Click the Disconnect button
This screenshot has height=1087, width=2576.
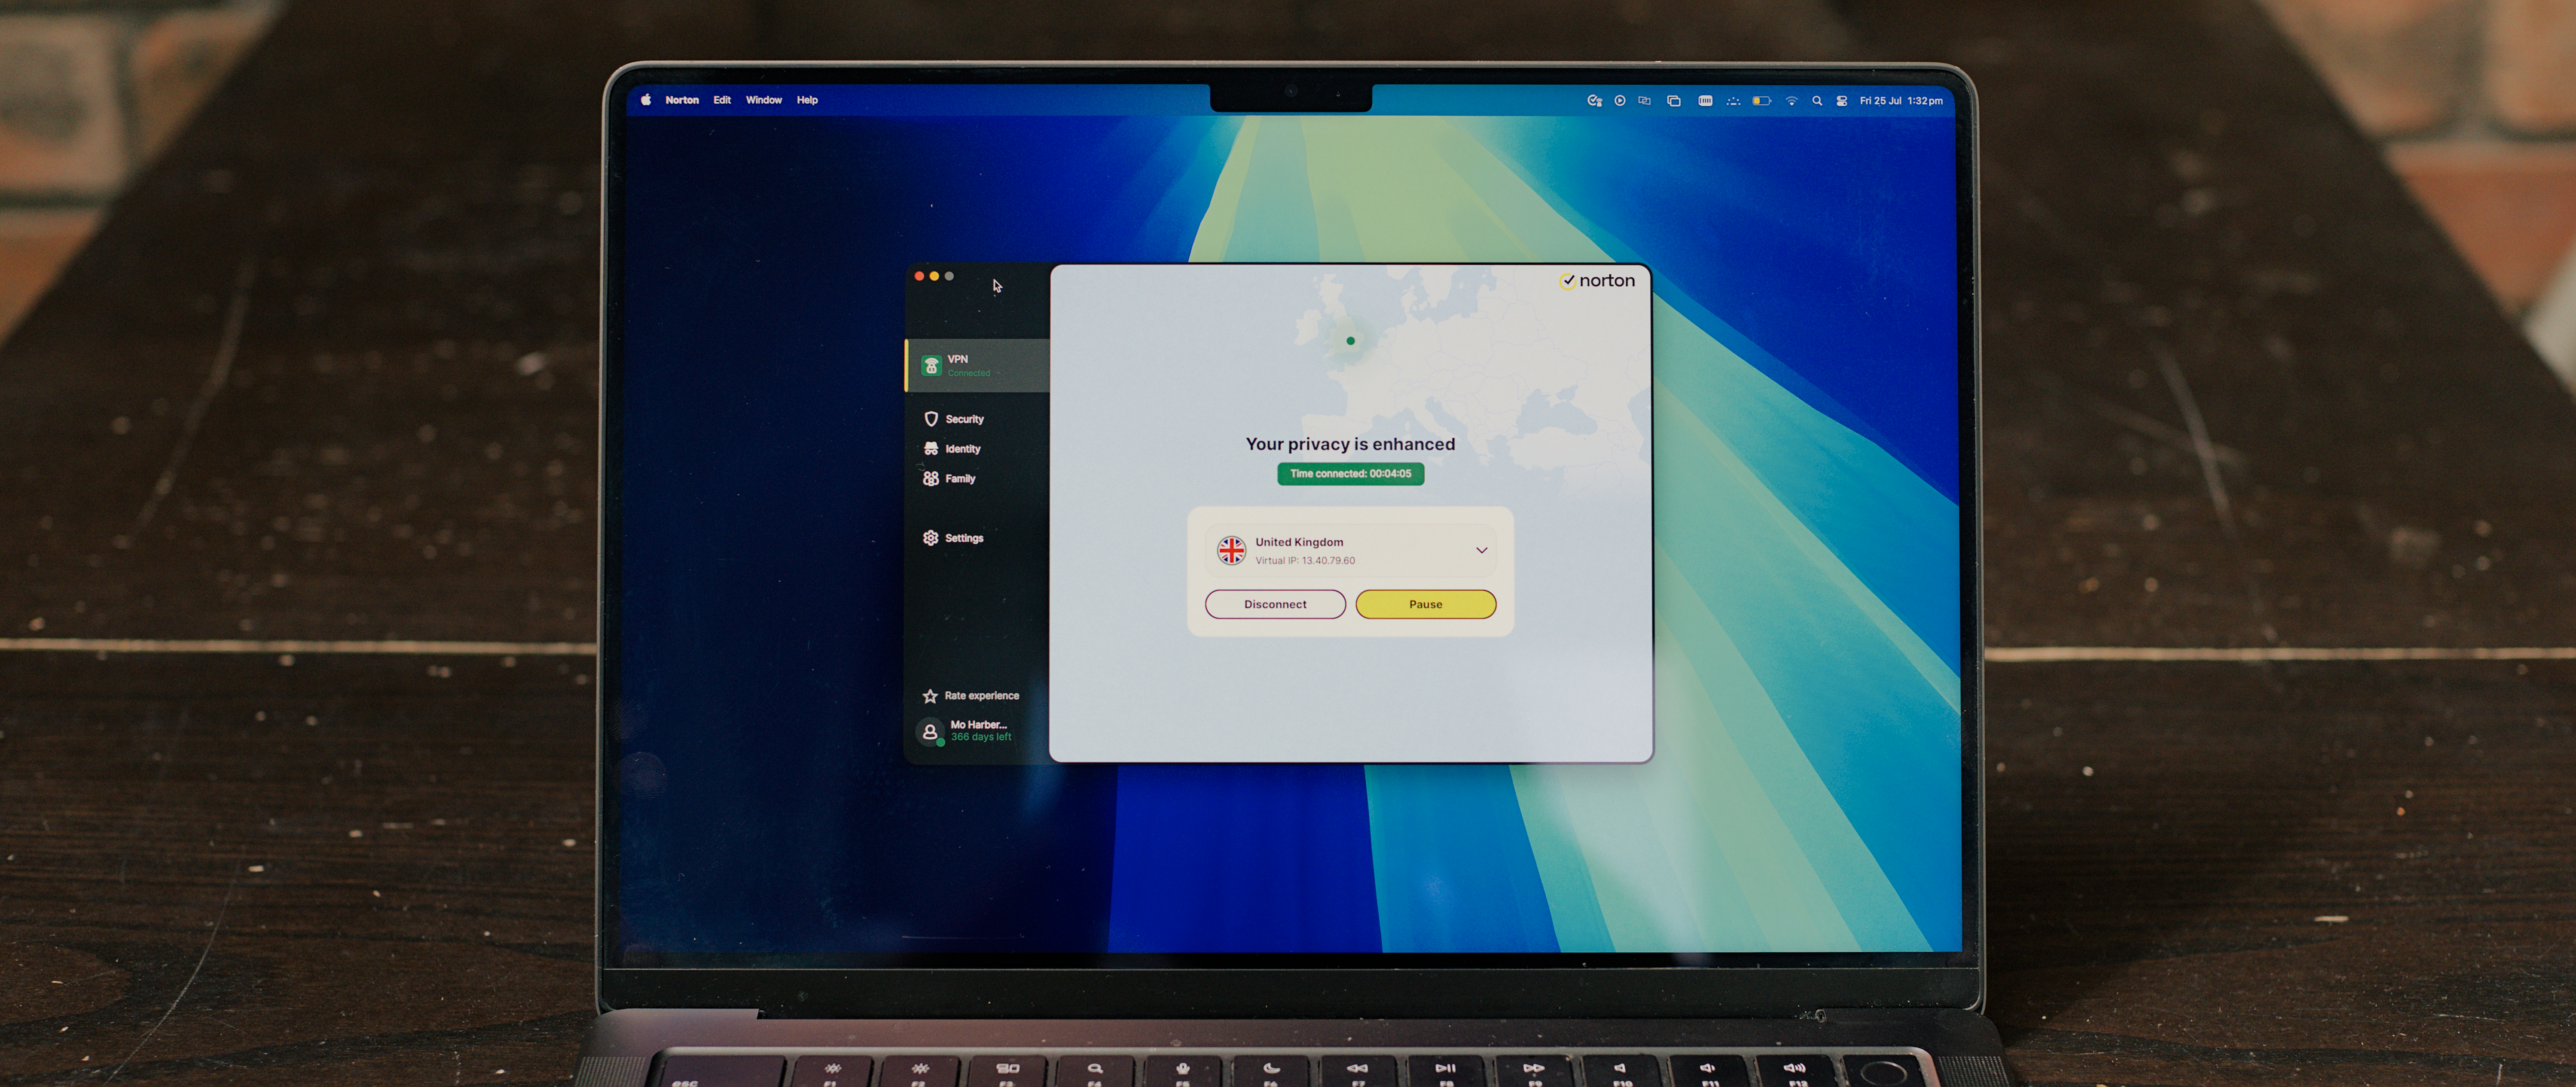point(1275,604)
